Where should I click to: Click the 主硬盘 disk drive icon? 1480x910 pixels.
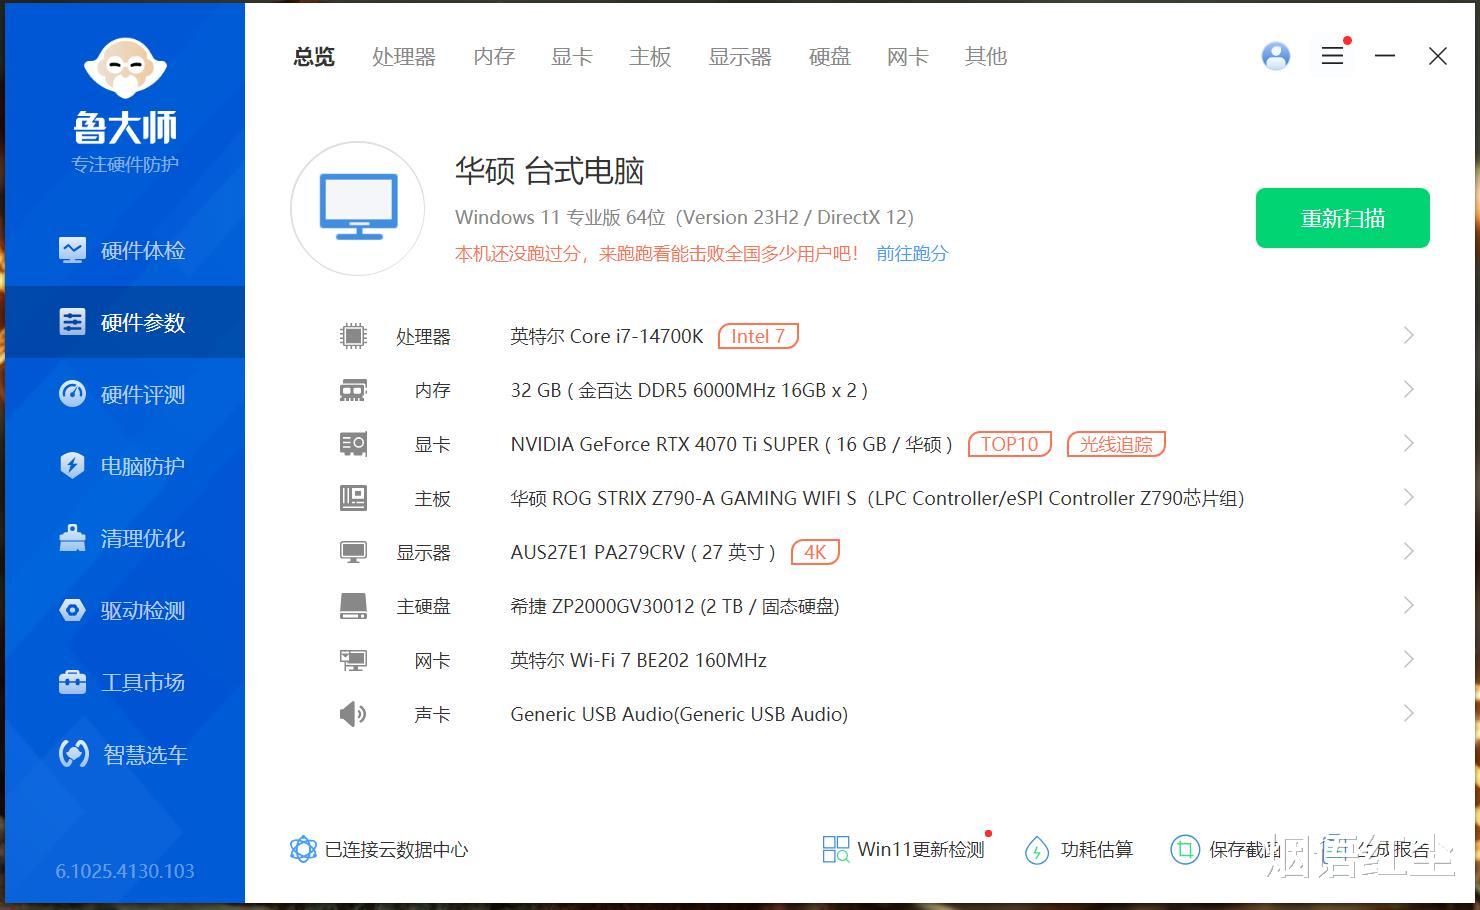click(x=353, y=606)
